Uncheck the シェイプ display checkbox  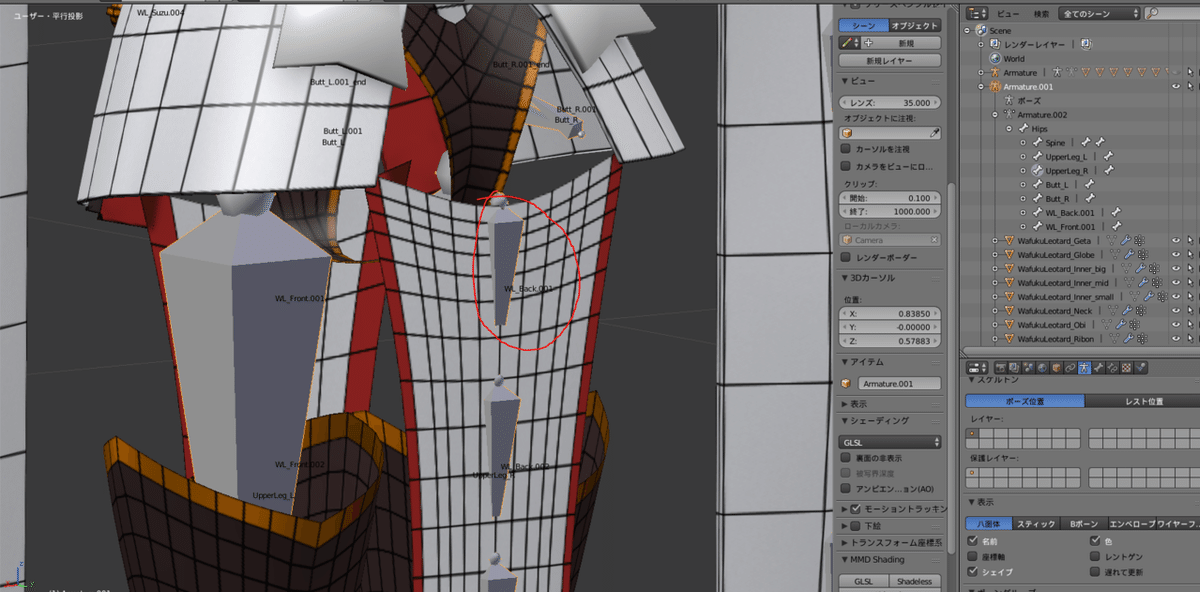[974, 572]
